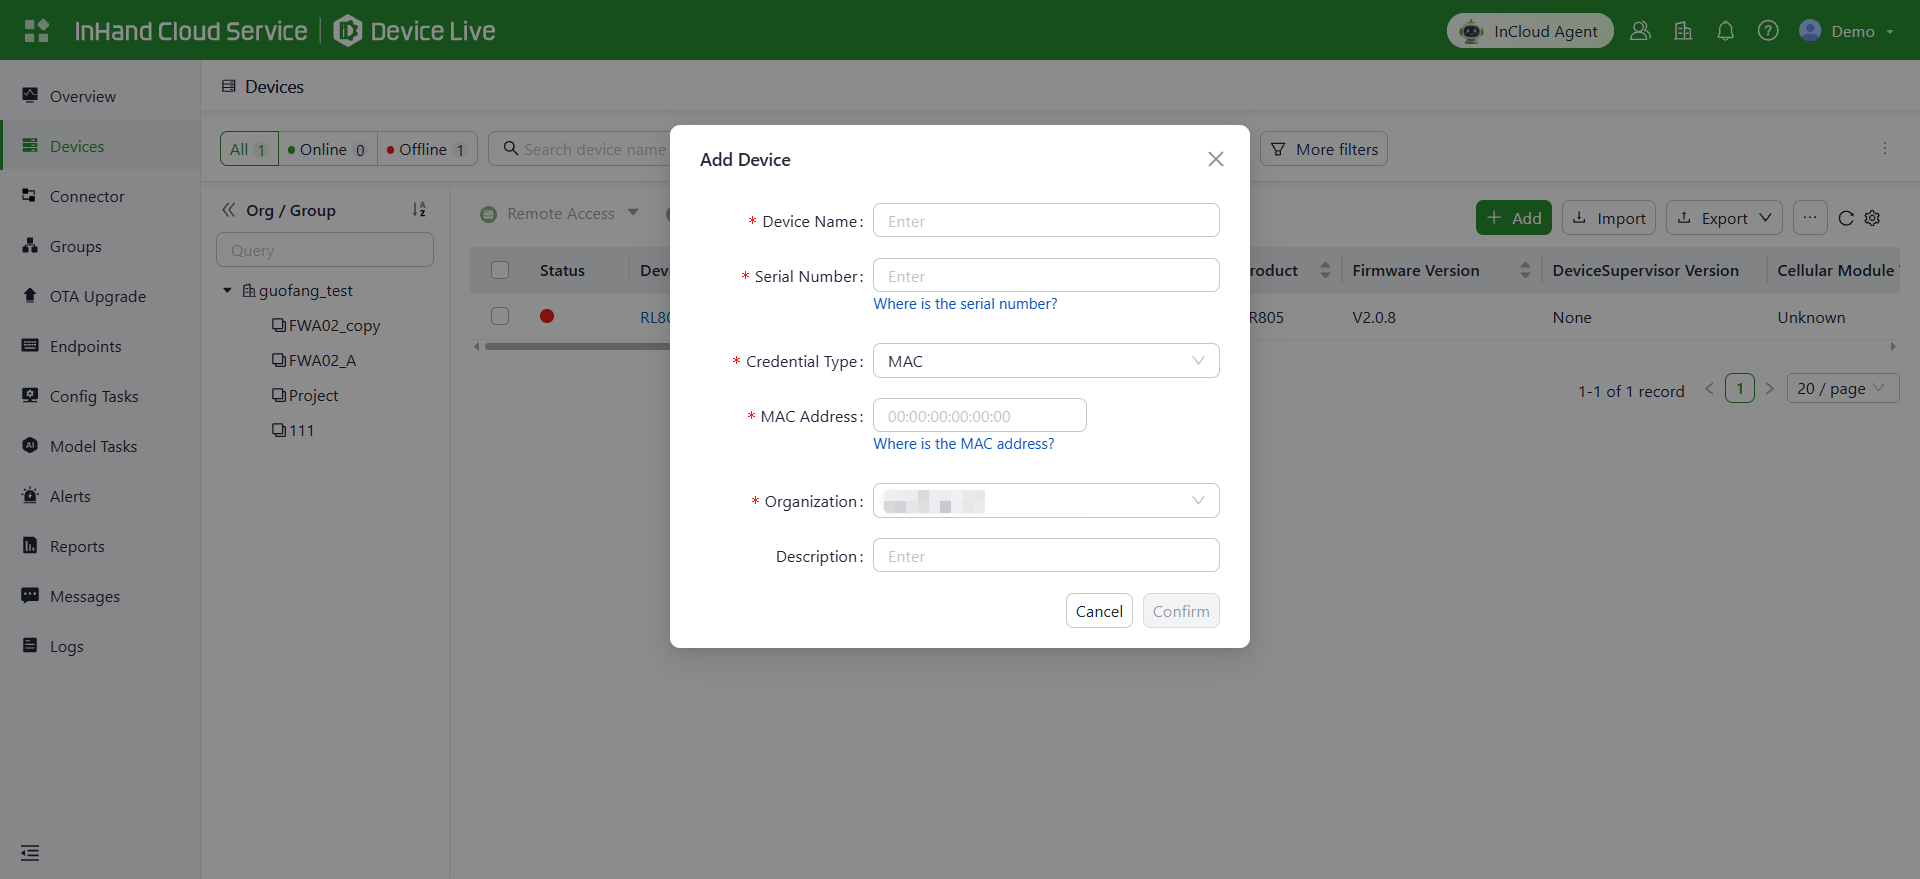
Task: Expand the Organization dropdown
Action: point(1046,501)
